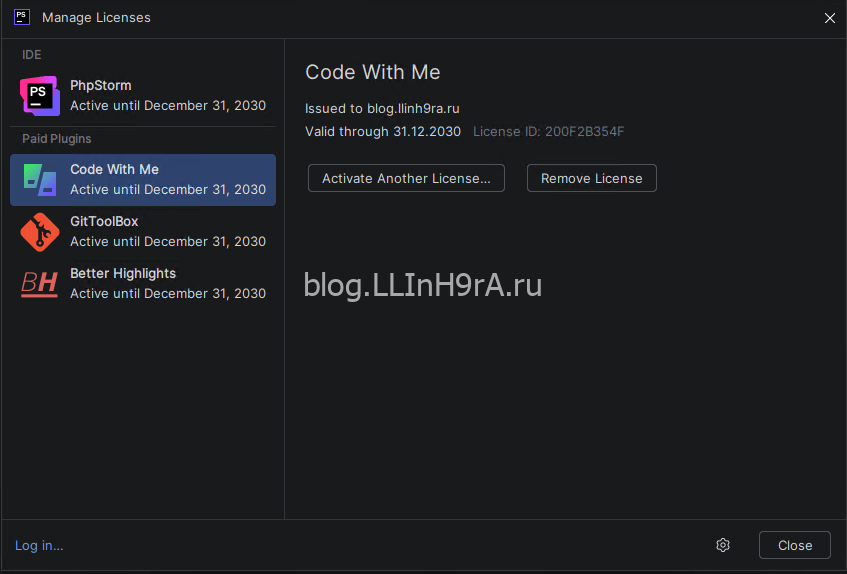Viewport: 847px width, 574px height.
Task: Open license settings via gear icon
Action: (723, 545)
